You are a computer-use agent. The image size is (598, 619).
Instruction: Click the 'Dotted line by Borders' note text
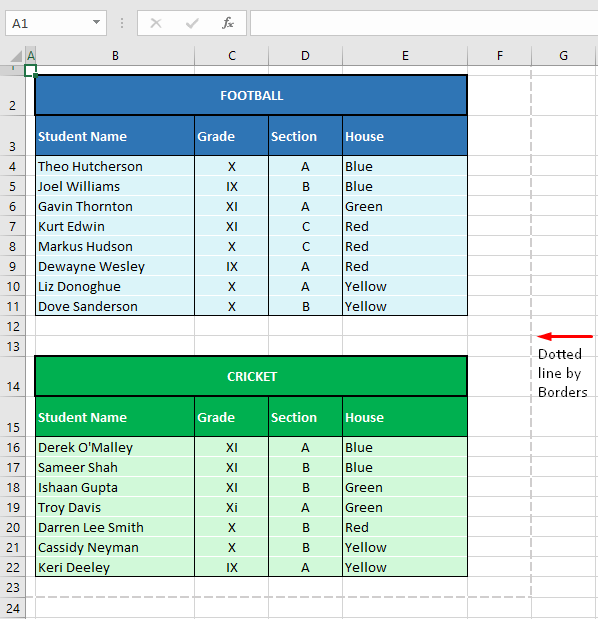click(x=562, y=373)
